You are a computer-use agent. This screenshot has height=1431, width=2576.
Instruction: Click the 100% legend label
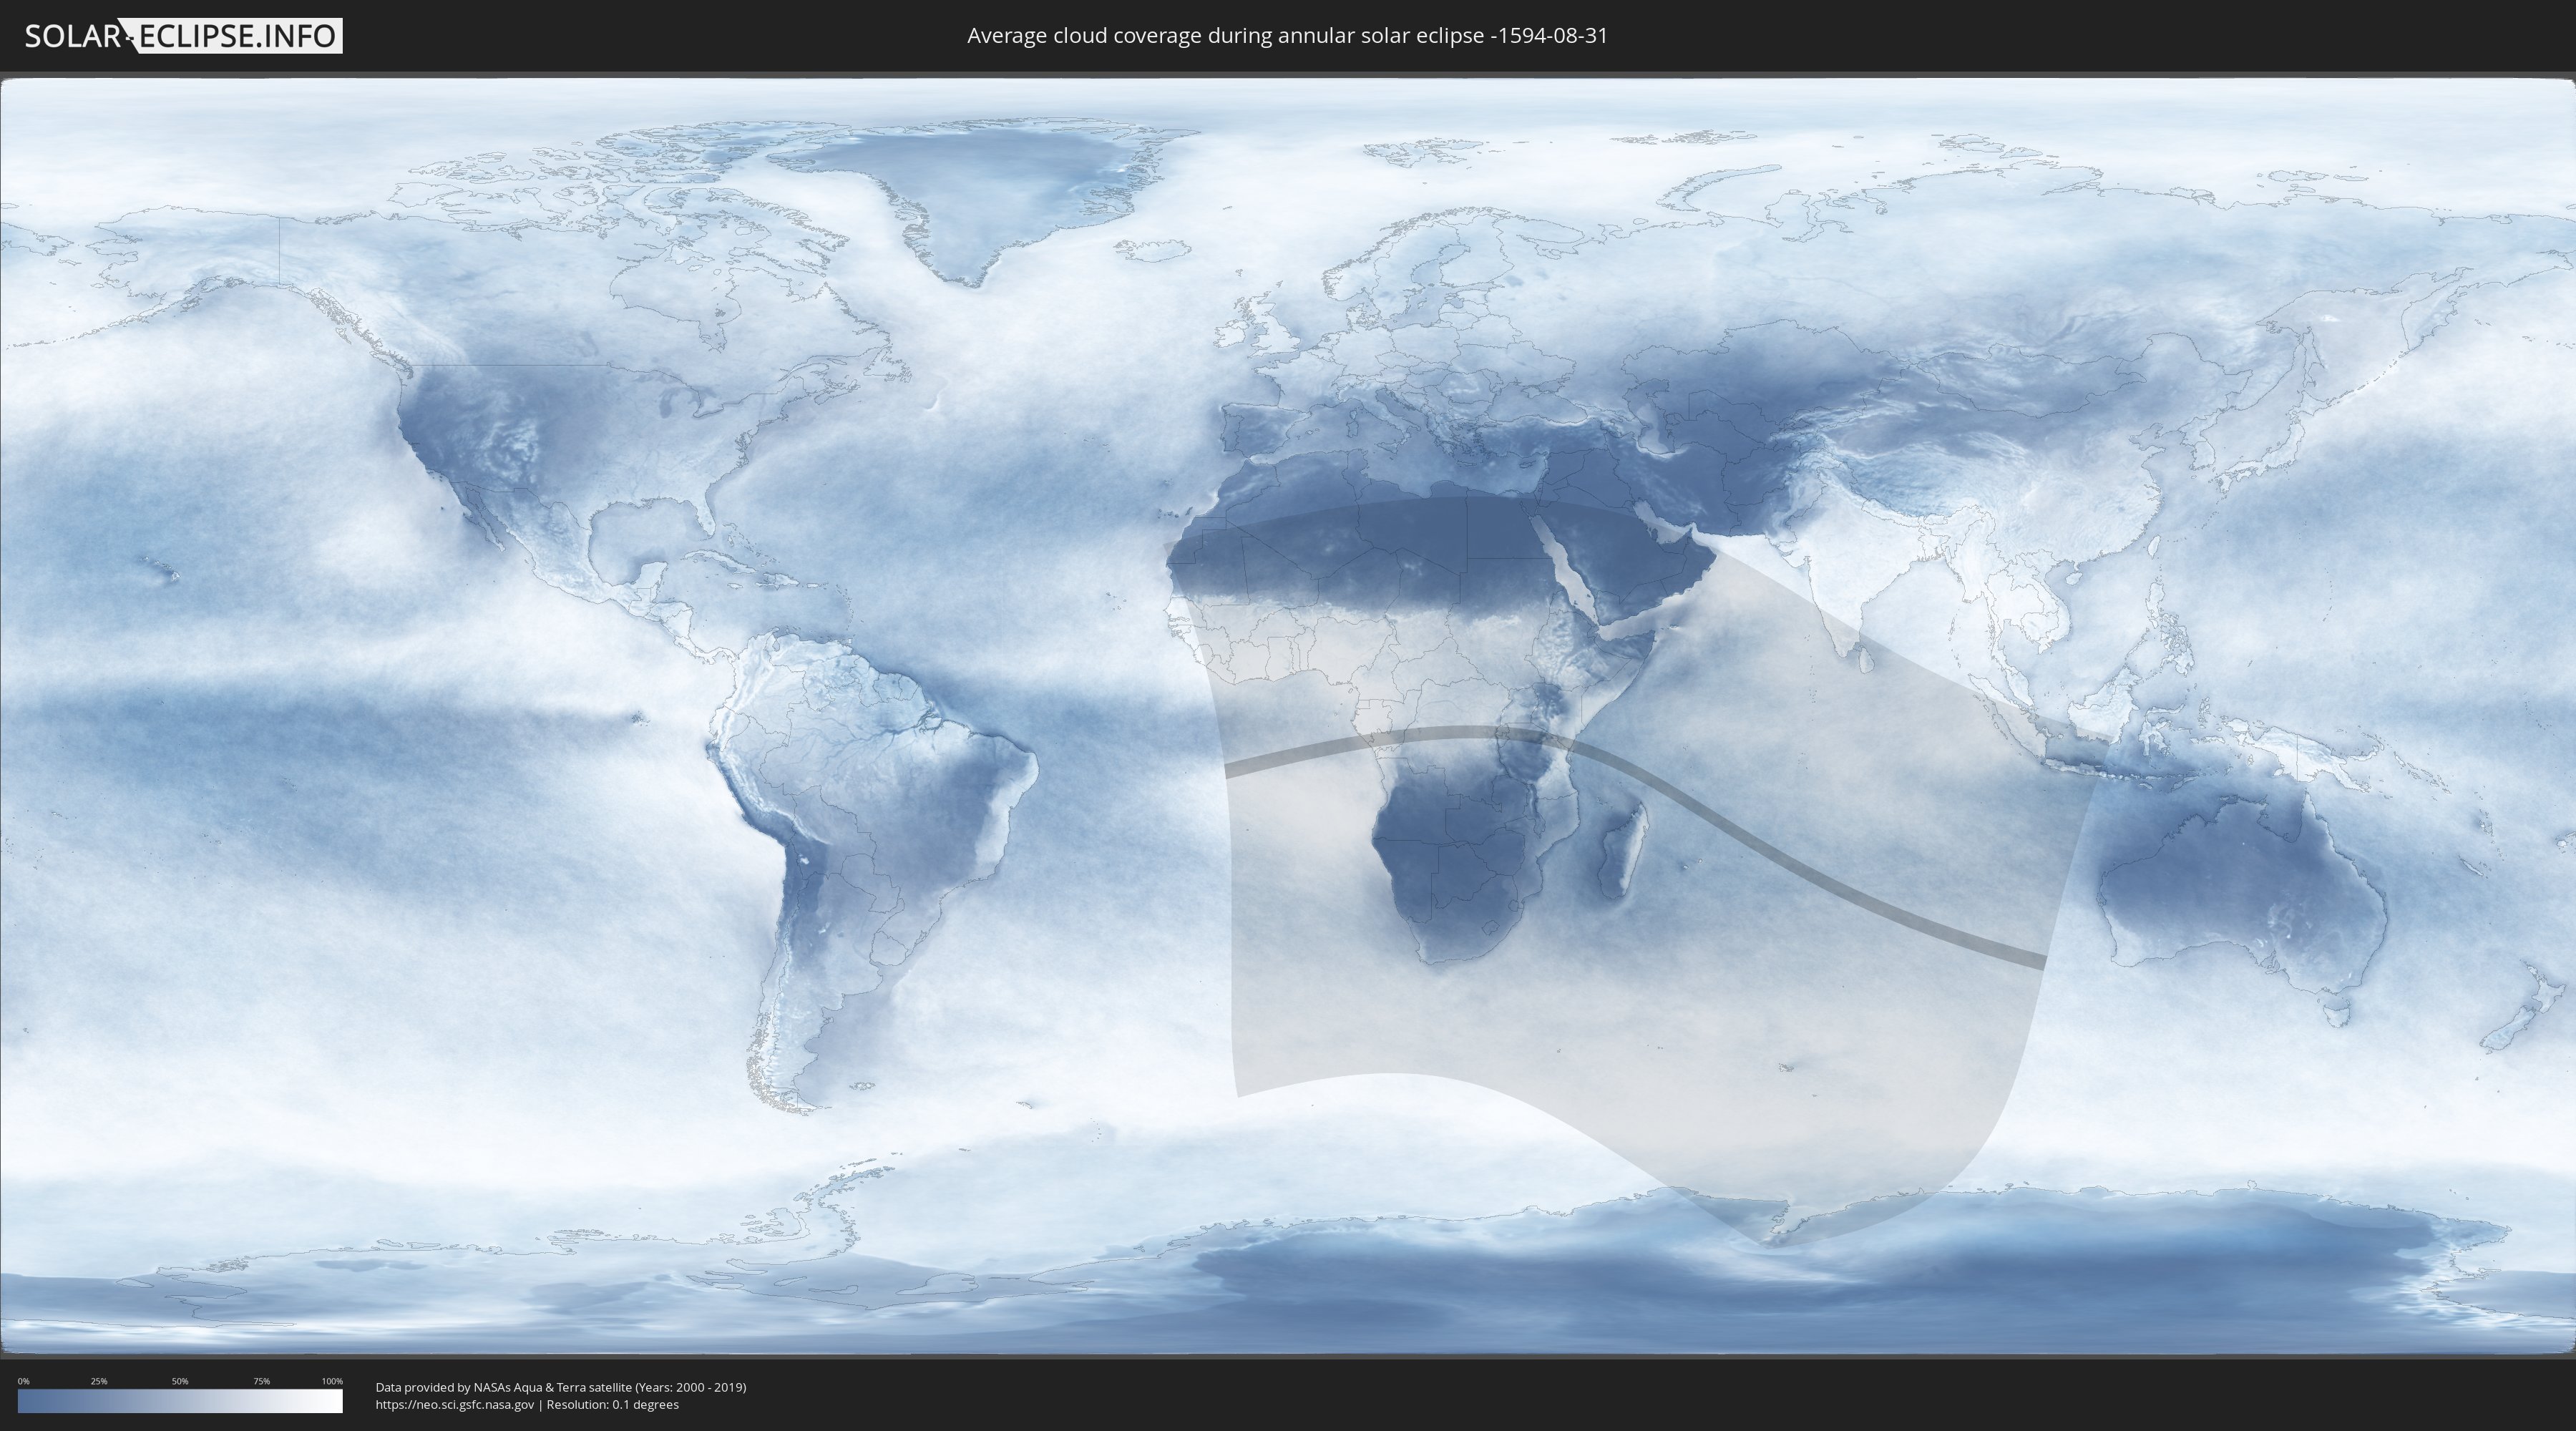click(332, 1381)
